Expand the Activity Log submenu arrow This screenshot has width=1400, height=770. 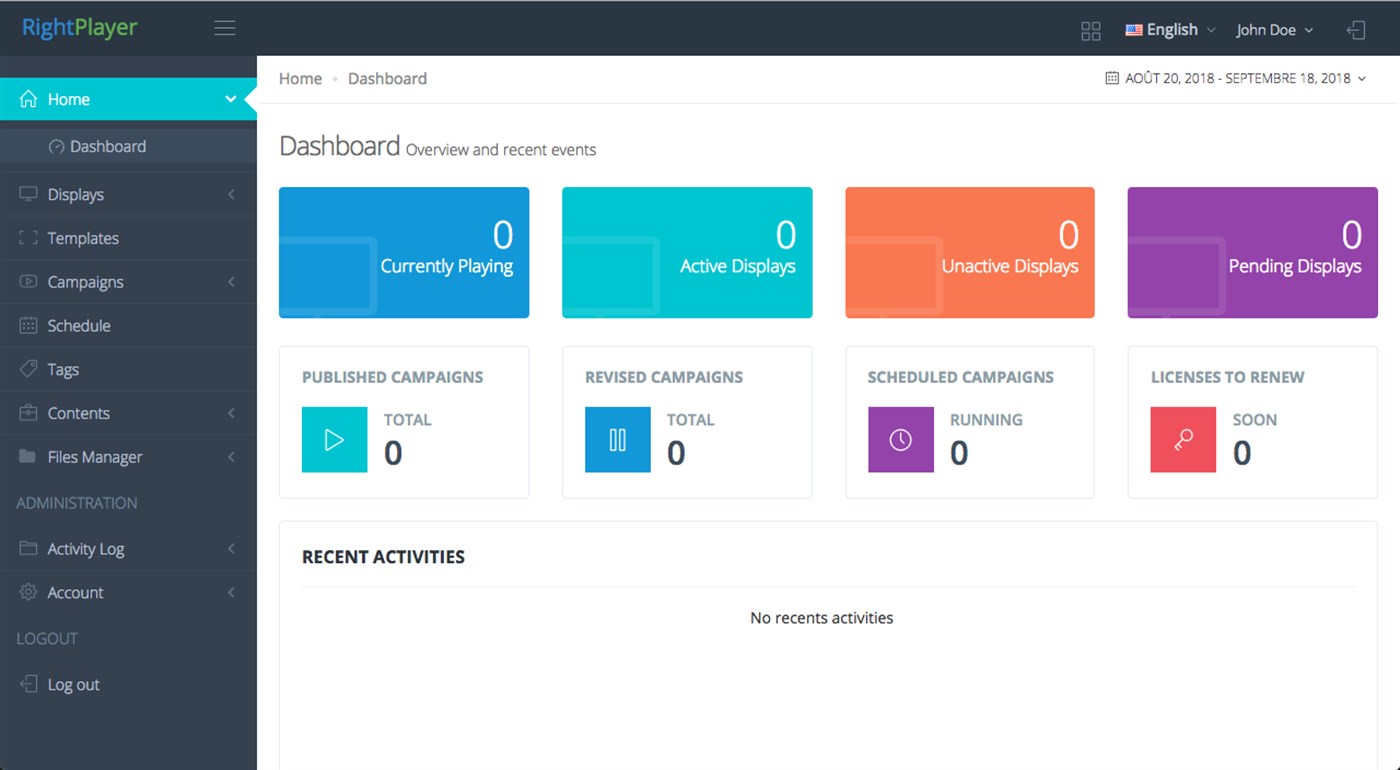point(231,548)
